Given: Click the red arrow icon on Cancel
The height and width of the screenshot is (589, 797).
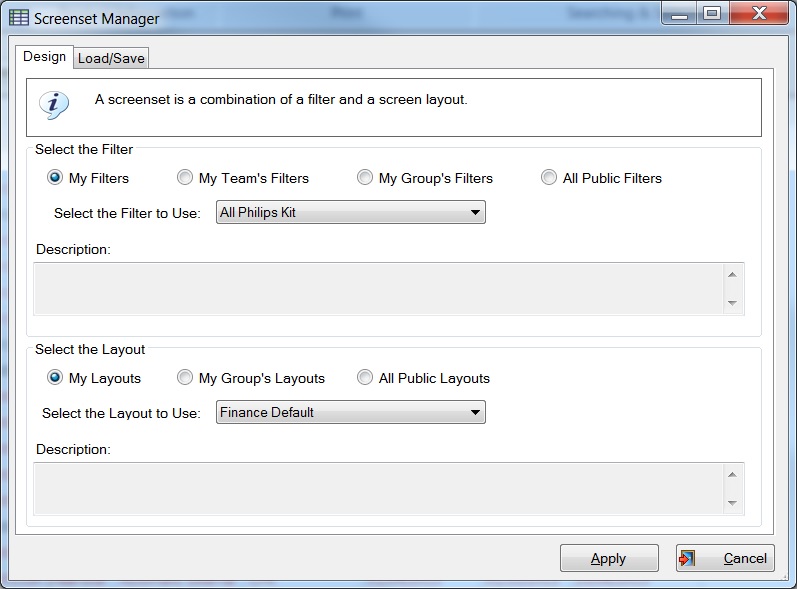Looking at the screenshot, I should pyautogui.click(x=687, y=558).
